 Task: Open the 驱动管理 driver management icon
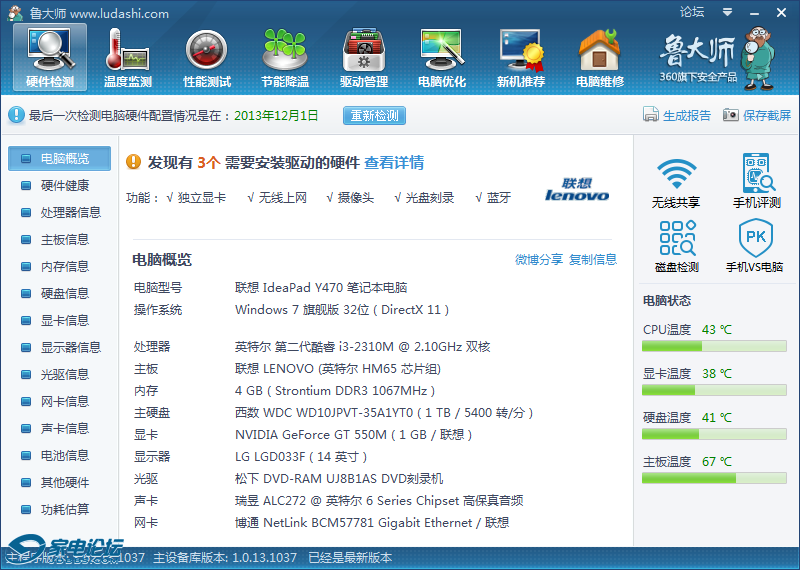click(364, 57)
